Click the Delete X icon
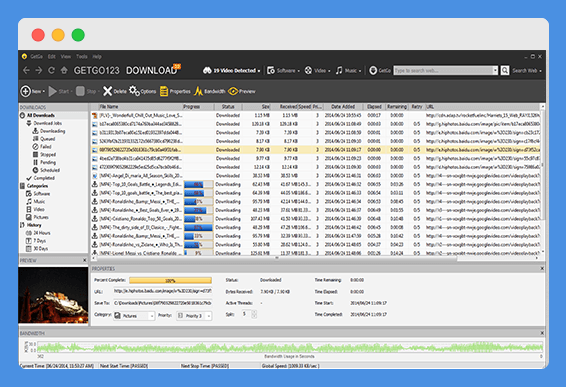The height and width of the screenshot is (387, 566). (107, 91)
